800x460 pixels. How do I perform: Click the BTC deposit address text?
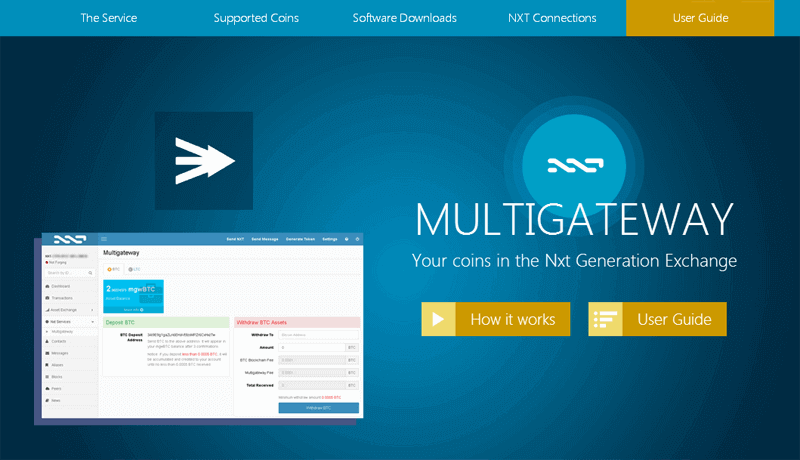click(181, 335)
